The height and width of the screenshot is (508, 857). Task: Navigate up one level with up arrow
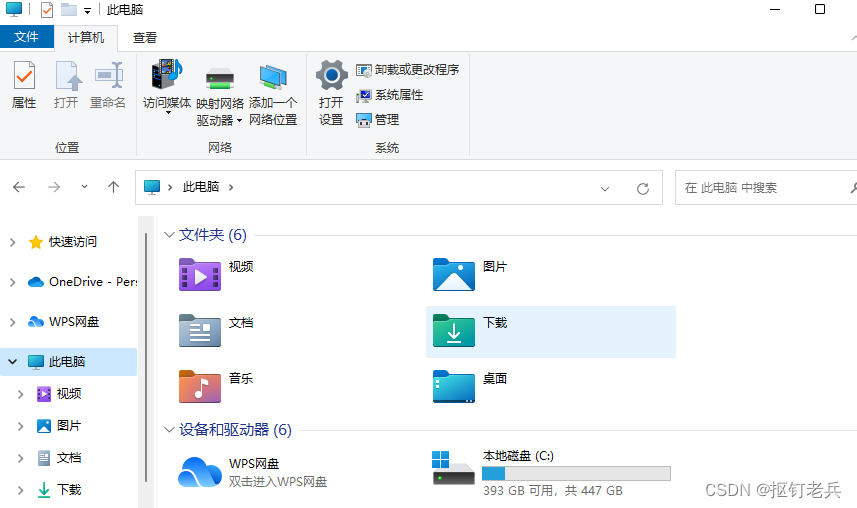point(114,187)
